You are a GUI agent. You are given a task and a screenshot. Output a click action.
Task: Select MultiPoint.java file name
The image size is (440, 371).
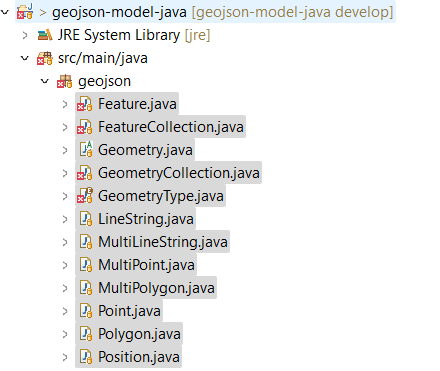pyautogui.click(x=146, y=265)
